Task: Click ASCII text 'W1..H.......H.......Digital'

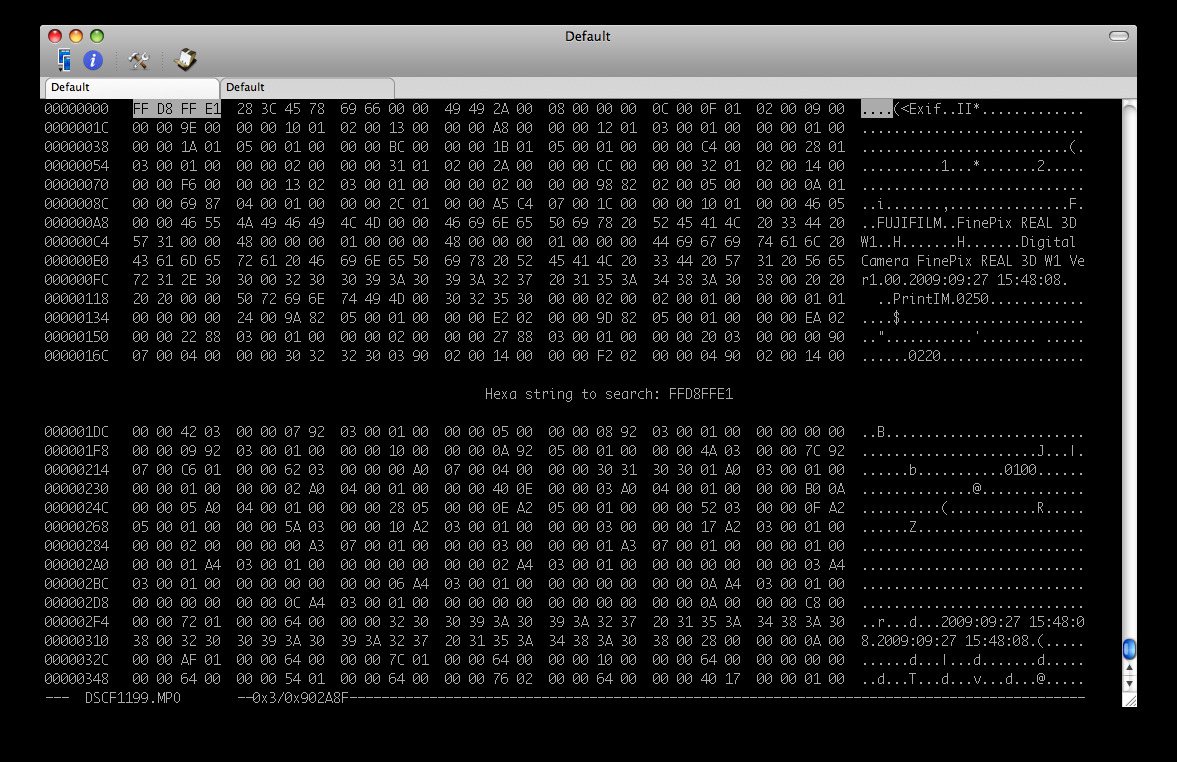Action: [968, 242]
